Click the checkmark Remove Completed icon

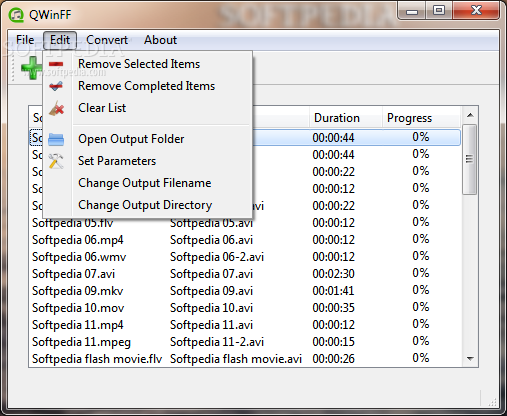56,86
